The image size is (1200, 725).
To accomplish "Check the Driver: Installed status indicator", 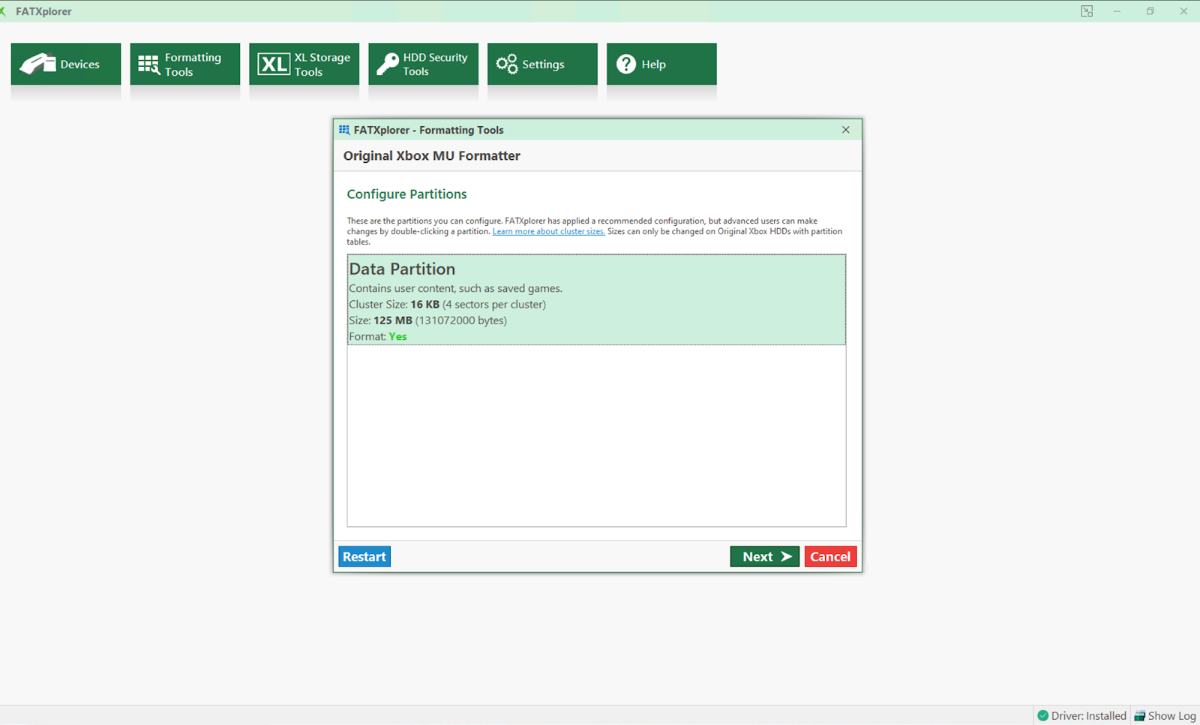I will [x=1081, y=716].
